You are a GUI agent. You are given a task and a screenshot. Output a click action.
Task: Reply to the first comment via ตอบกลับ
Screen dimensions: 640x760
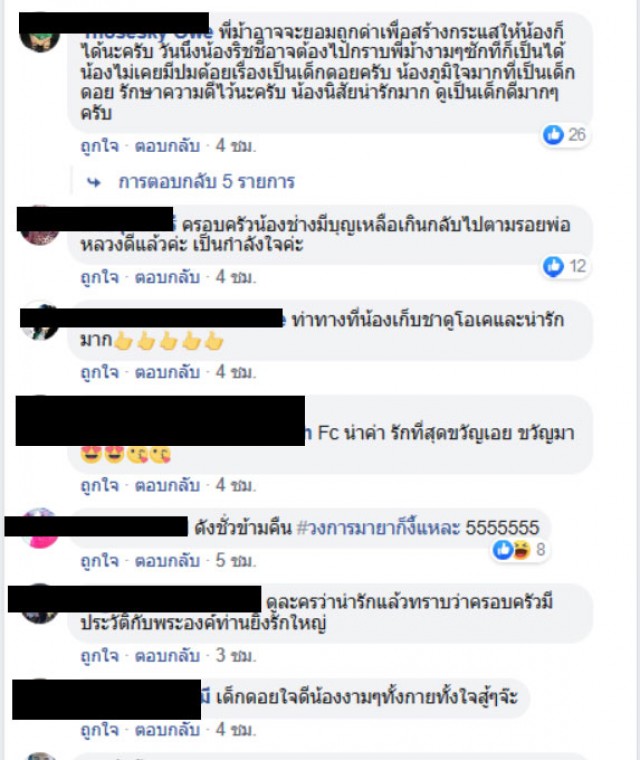pos(167,145)
